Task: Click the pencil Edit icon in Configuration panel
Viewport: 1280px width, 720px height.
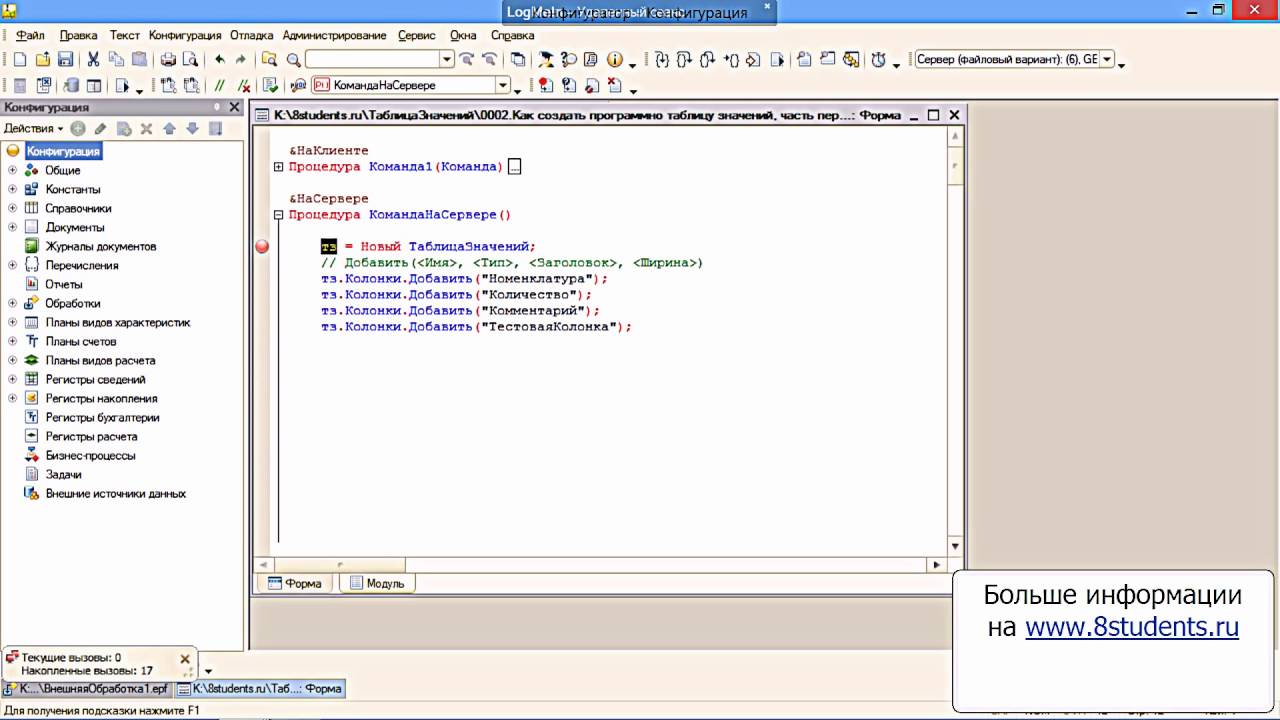Action: click(100, 128)
